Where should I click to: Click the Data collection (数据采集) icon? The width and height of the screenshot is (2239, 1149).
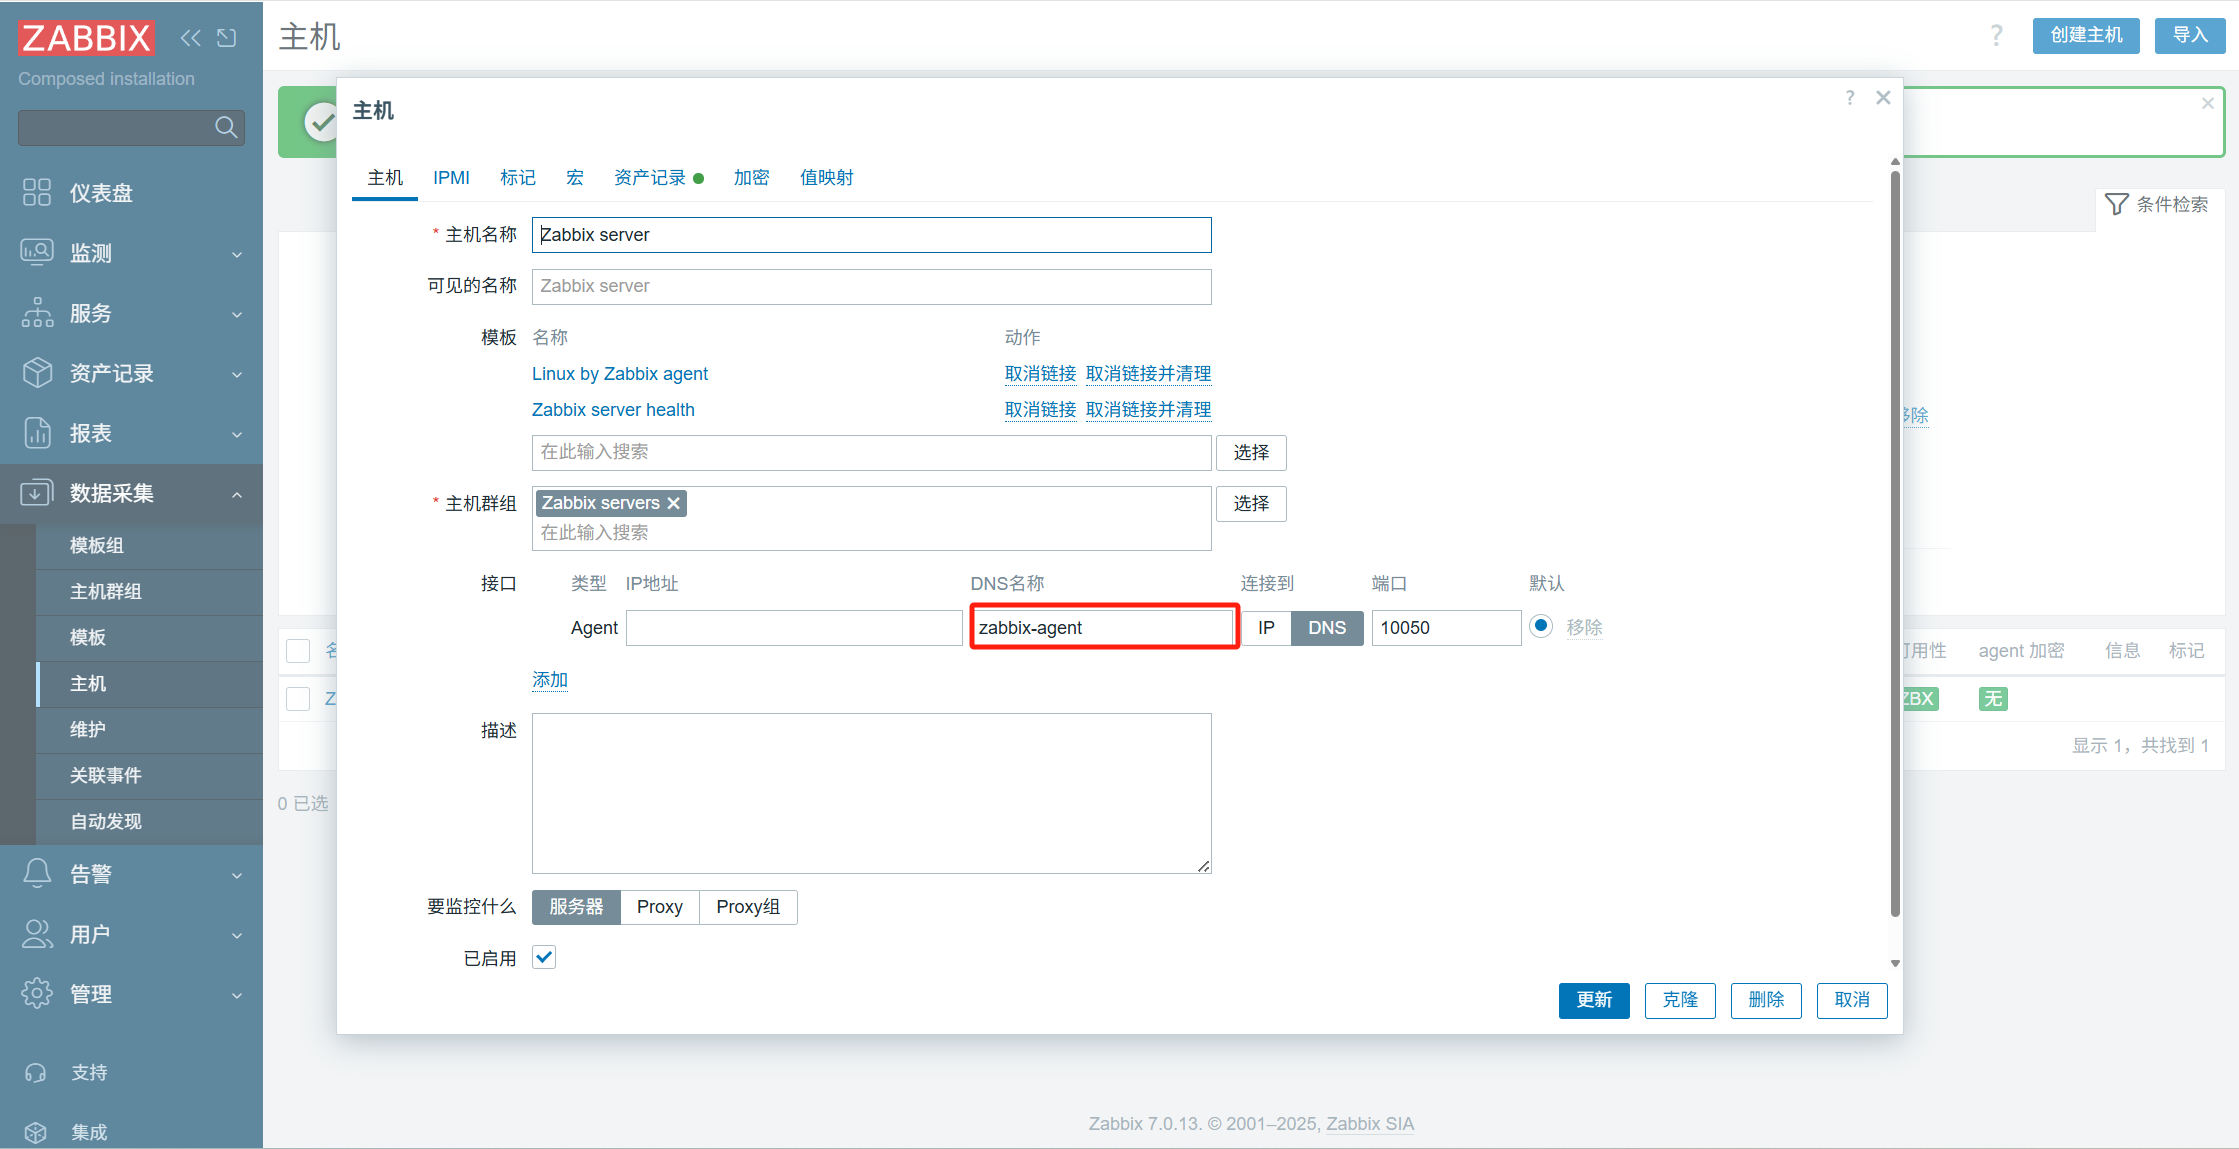click(x=37, y=492)
